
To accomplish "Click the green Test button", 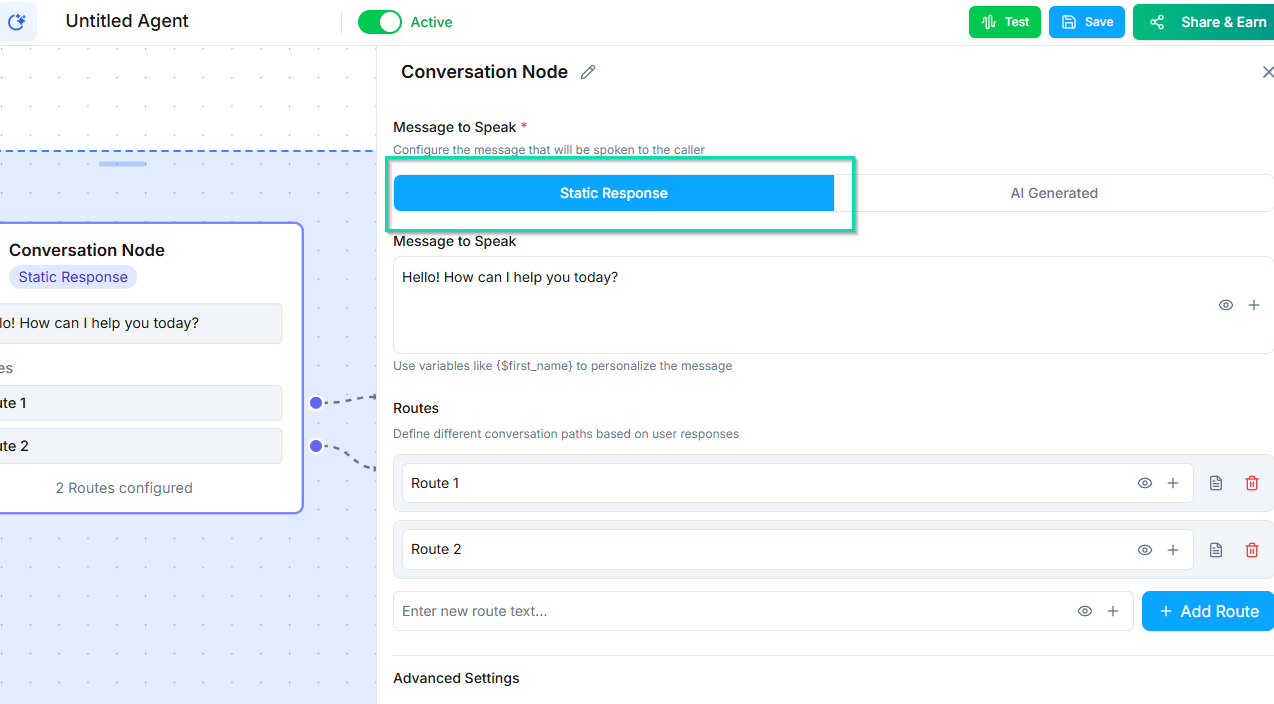I will pyautogui.click(x=1004, y=22).
